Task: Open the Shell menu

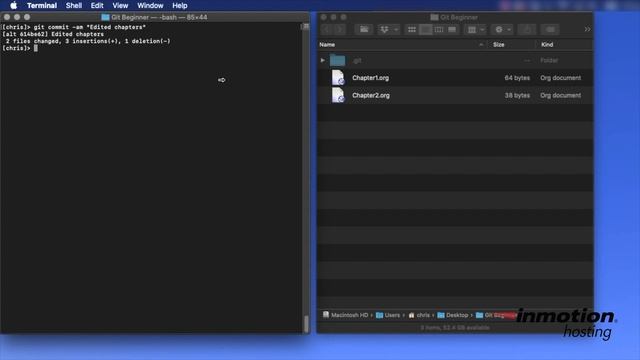Action: 74,5
